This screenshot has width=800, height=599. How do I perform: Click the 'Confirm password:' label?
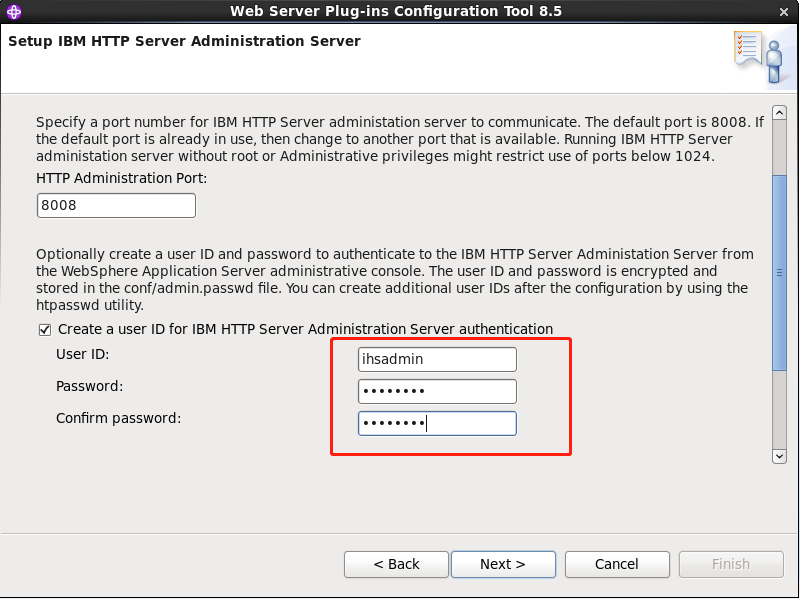pos(118,418)
